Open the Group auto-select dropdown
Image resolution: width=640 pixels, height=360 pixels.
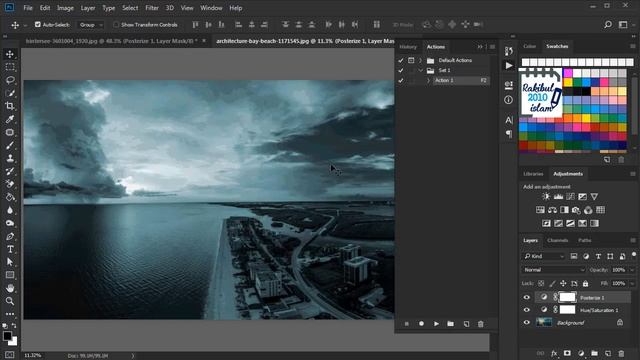(x=91, y=25)
